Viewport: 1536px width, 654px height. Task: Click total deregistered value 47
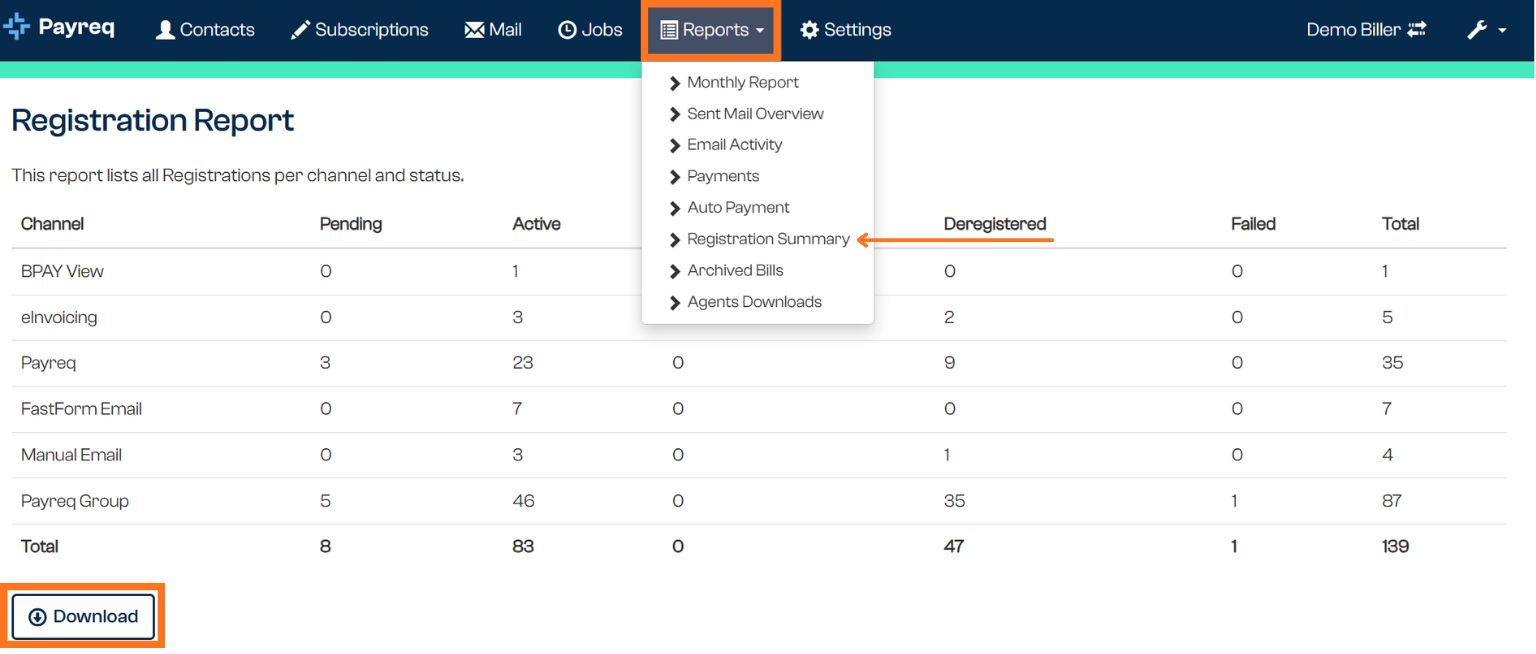point(954,547)
